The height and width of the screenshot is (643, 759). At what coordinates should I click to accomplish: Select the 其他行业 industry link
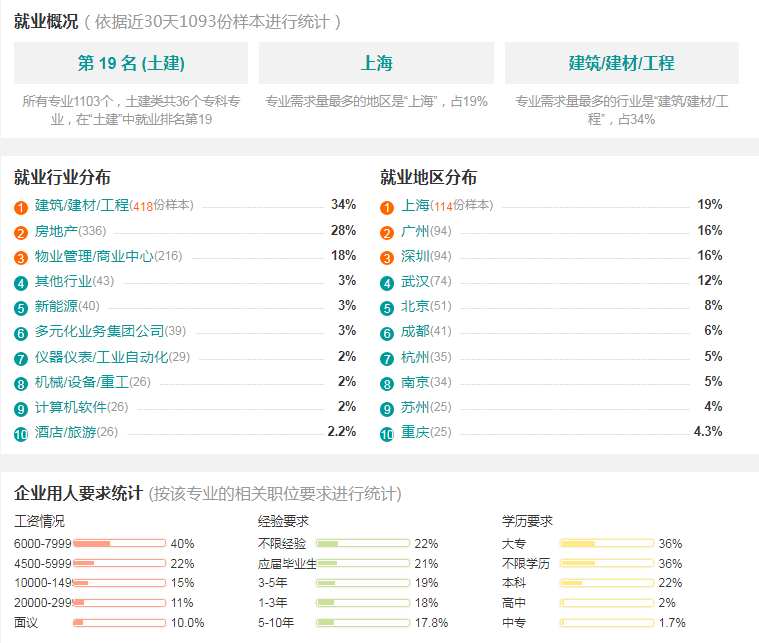(x=63, y=281)
